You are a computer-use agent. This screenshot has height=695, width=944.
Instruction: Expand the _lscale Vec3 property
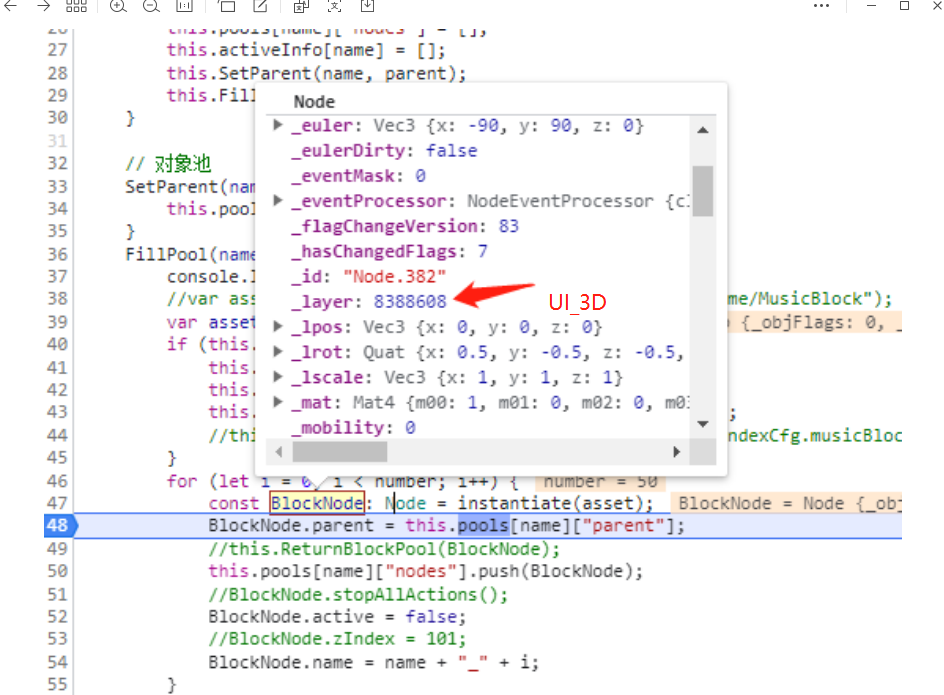pyautogui.click(x=278, y=376)
